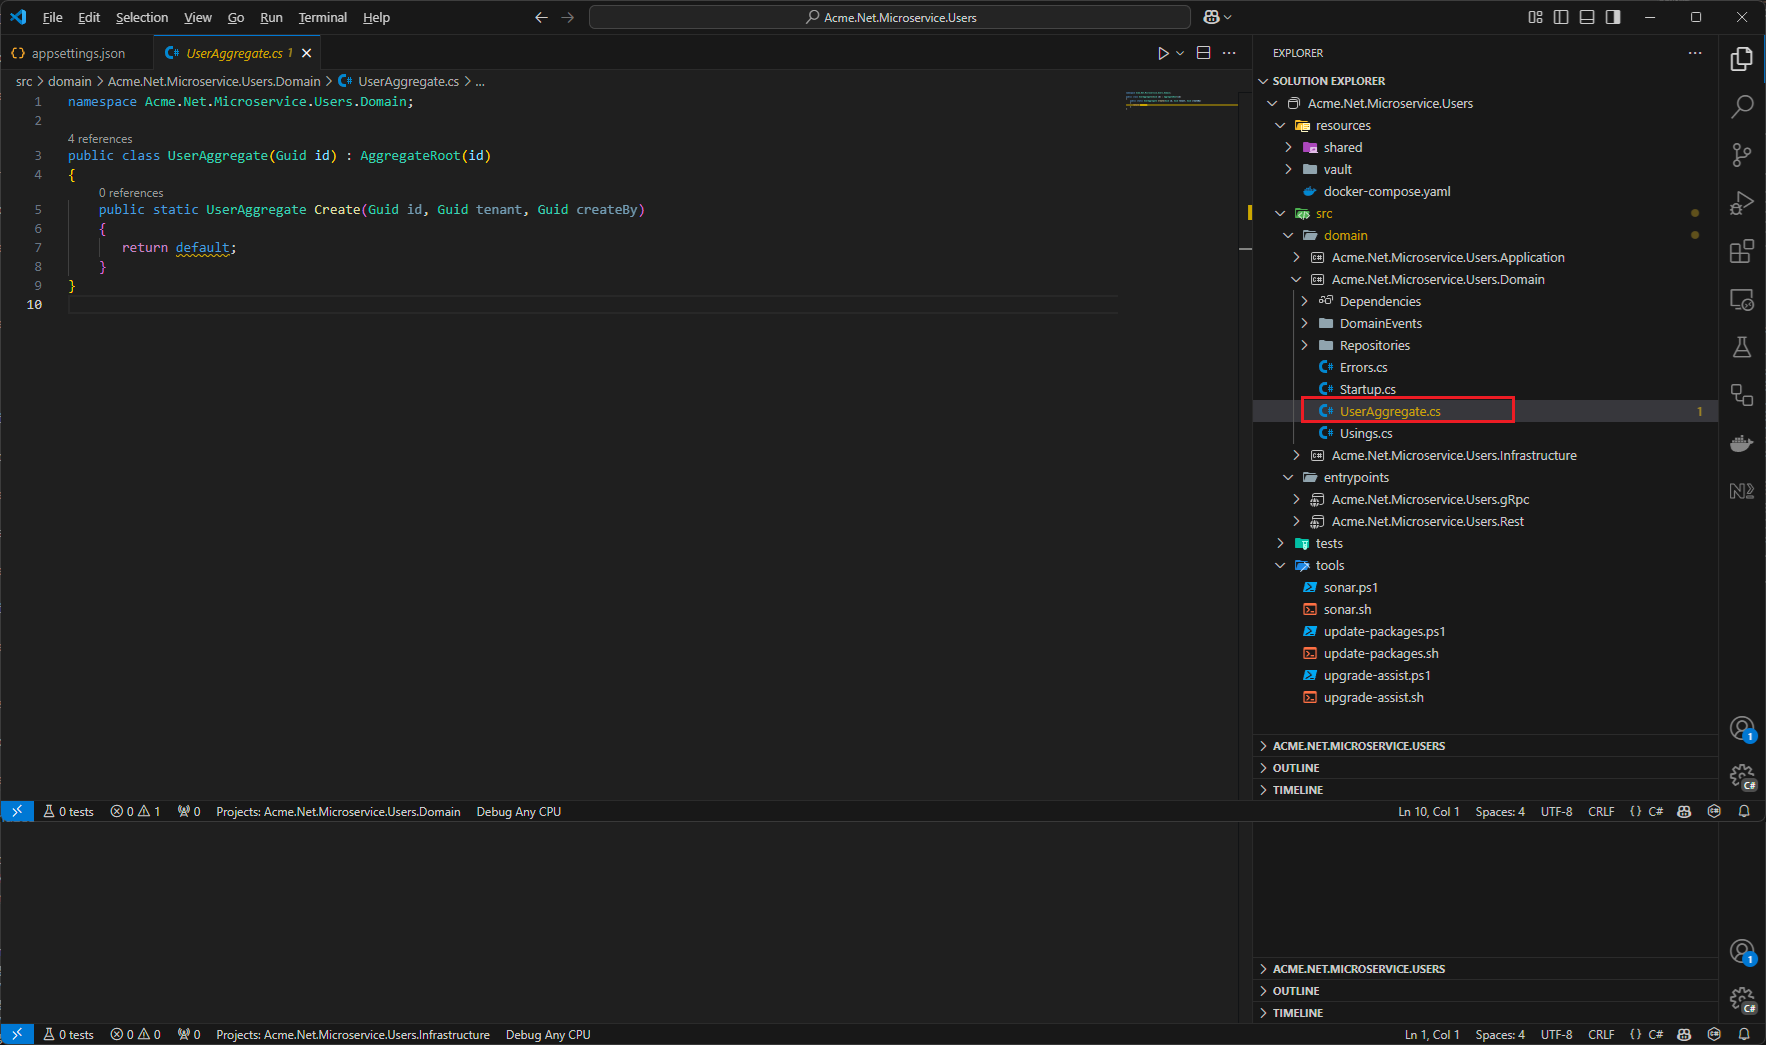
Task: Click the '4 references' code lens
Action: [x=100, y=139]
